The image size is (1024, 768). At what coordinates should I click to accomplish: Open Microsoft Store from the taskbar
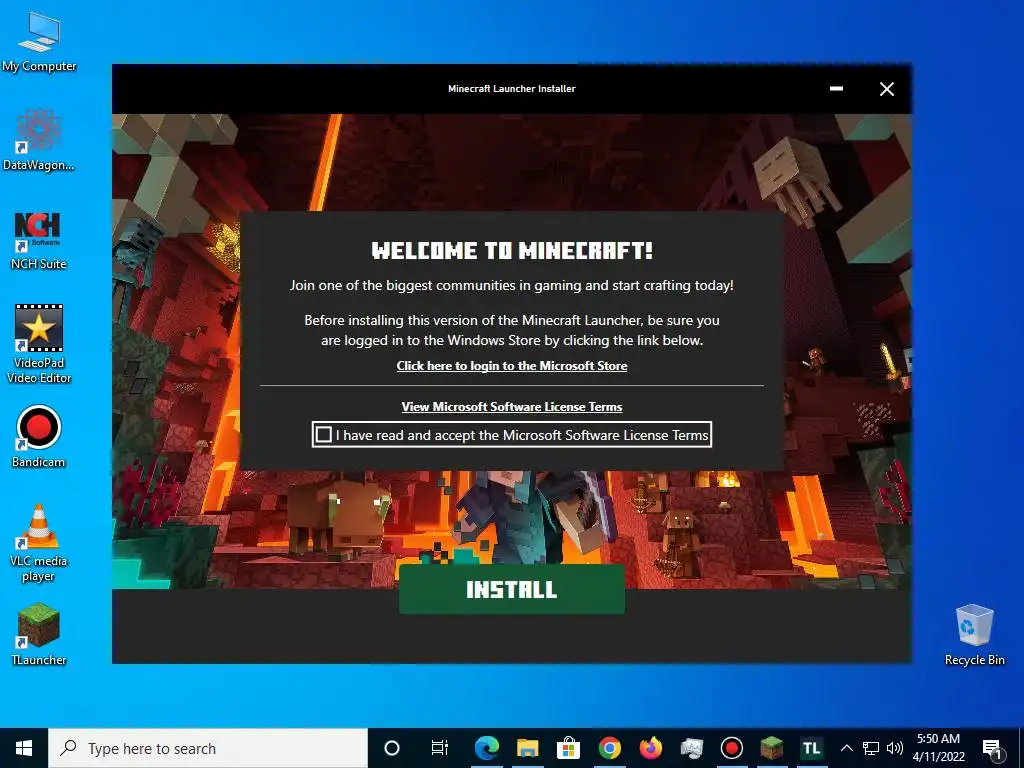click(568, 748)
